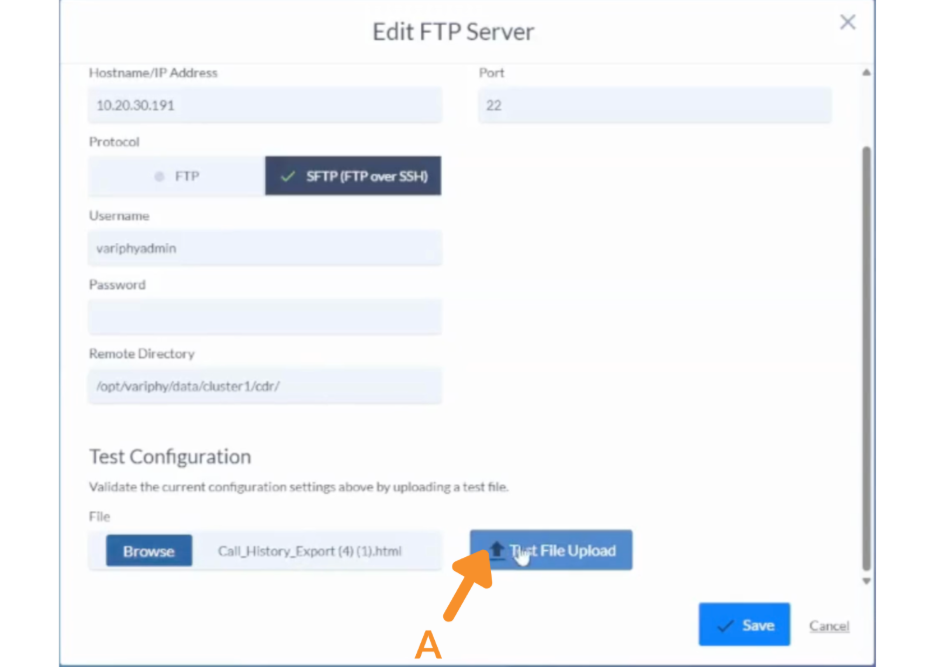Click the upload arrow icon on Test File Upload
The width and height of the screenshot is (936, 667).
click(x=497, y=550)
